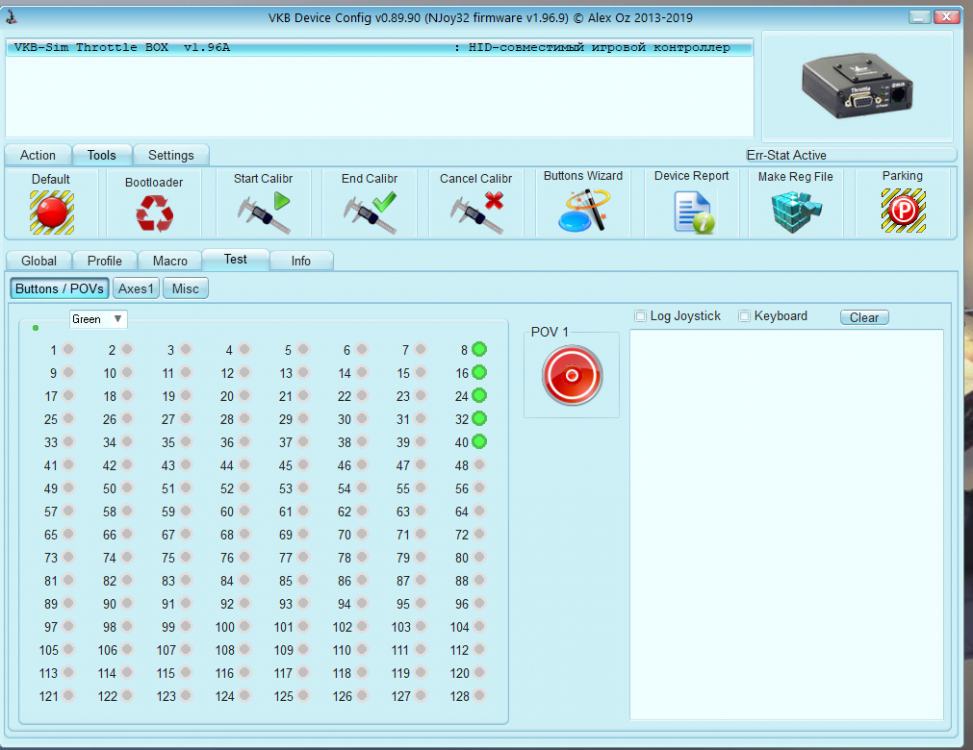The image size is (973, 750).
Task: Activate the Parking icon
Action: point(902,211)
